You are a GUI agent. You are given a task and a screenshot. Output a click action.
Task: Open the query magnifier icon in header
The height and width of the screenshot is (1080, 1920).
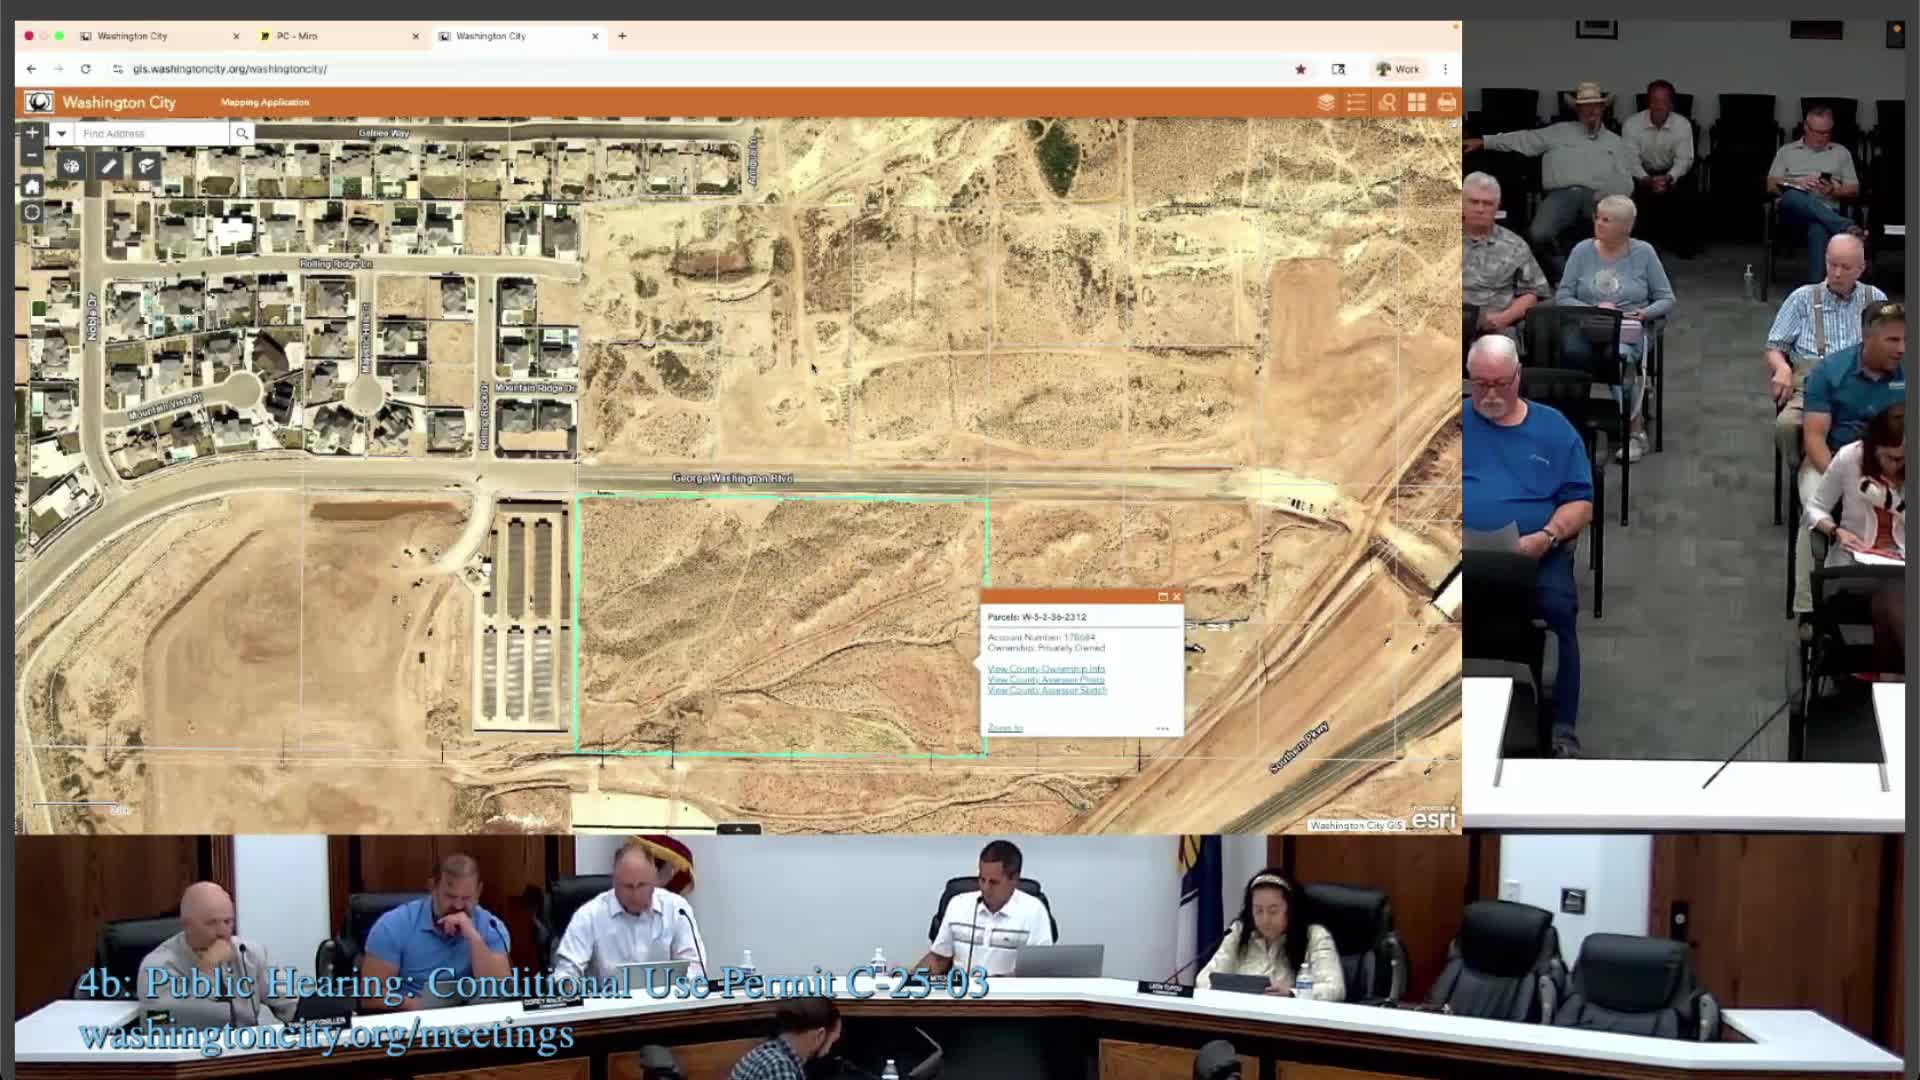(1387, 102)
